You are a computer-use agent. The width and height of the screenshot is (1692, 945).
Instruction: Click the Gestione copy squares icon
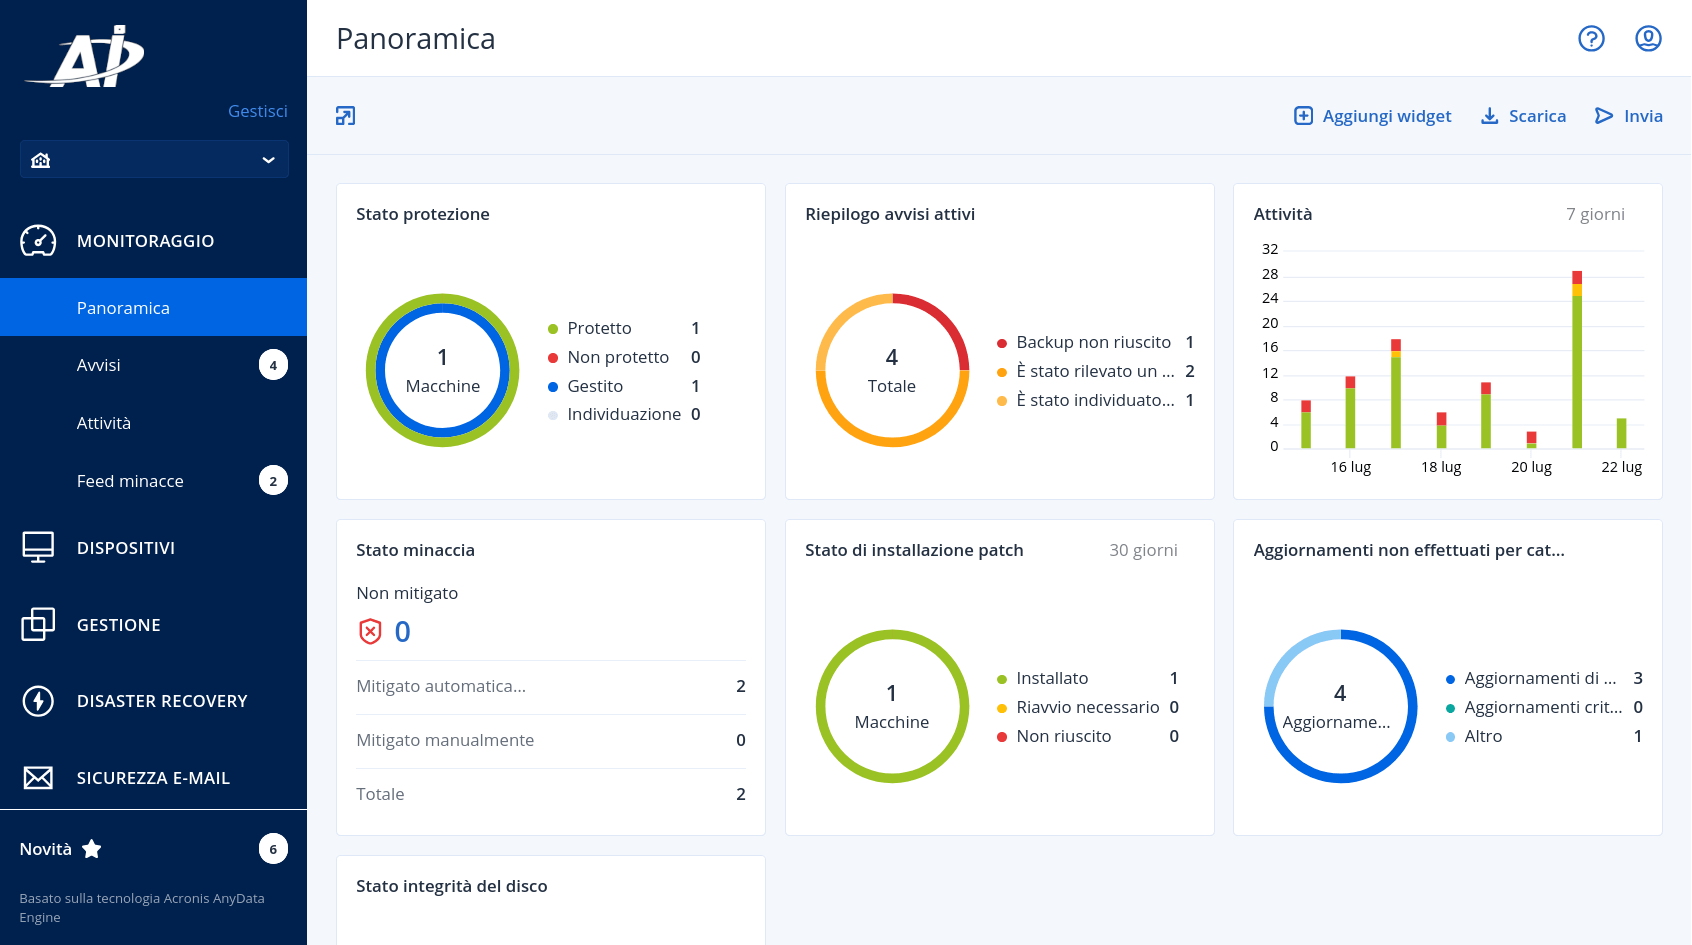pyautogui.click(x=38, y=624)
